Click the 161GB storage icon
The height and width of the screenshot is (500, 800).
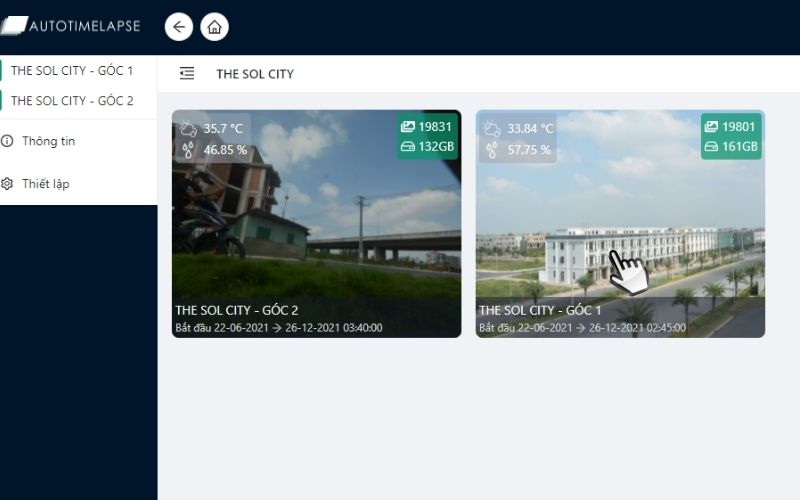711,147
